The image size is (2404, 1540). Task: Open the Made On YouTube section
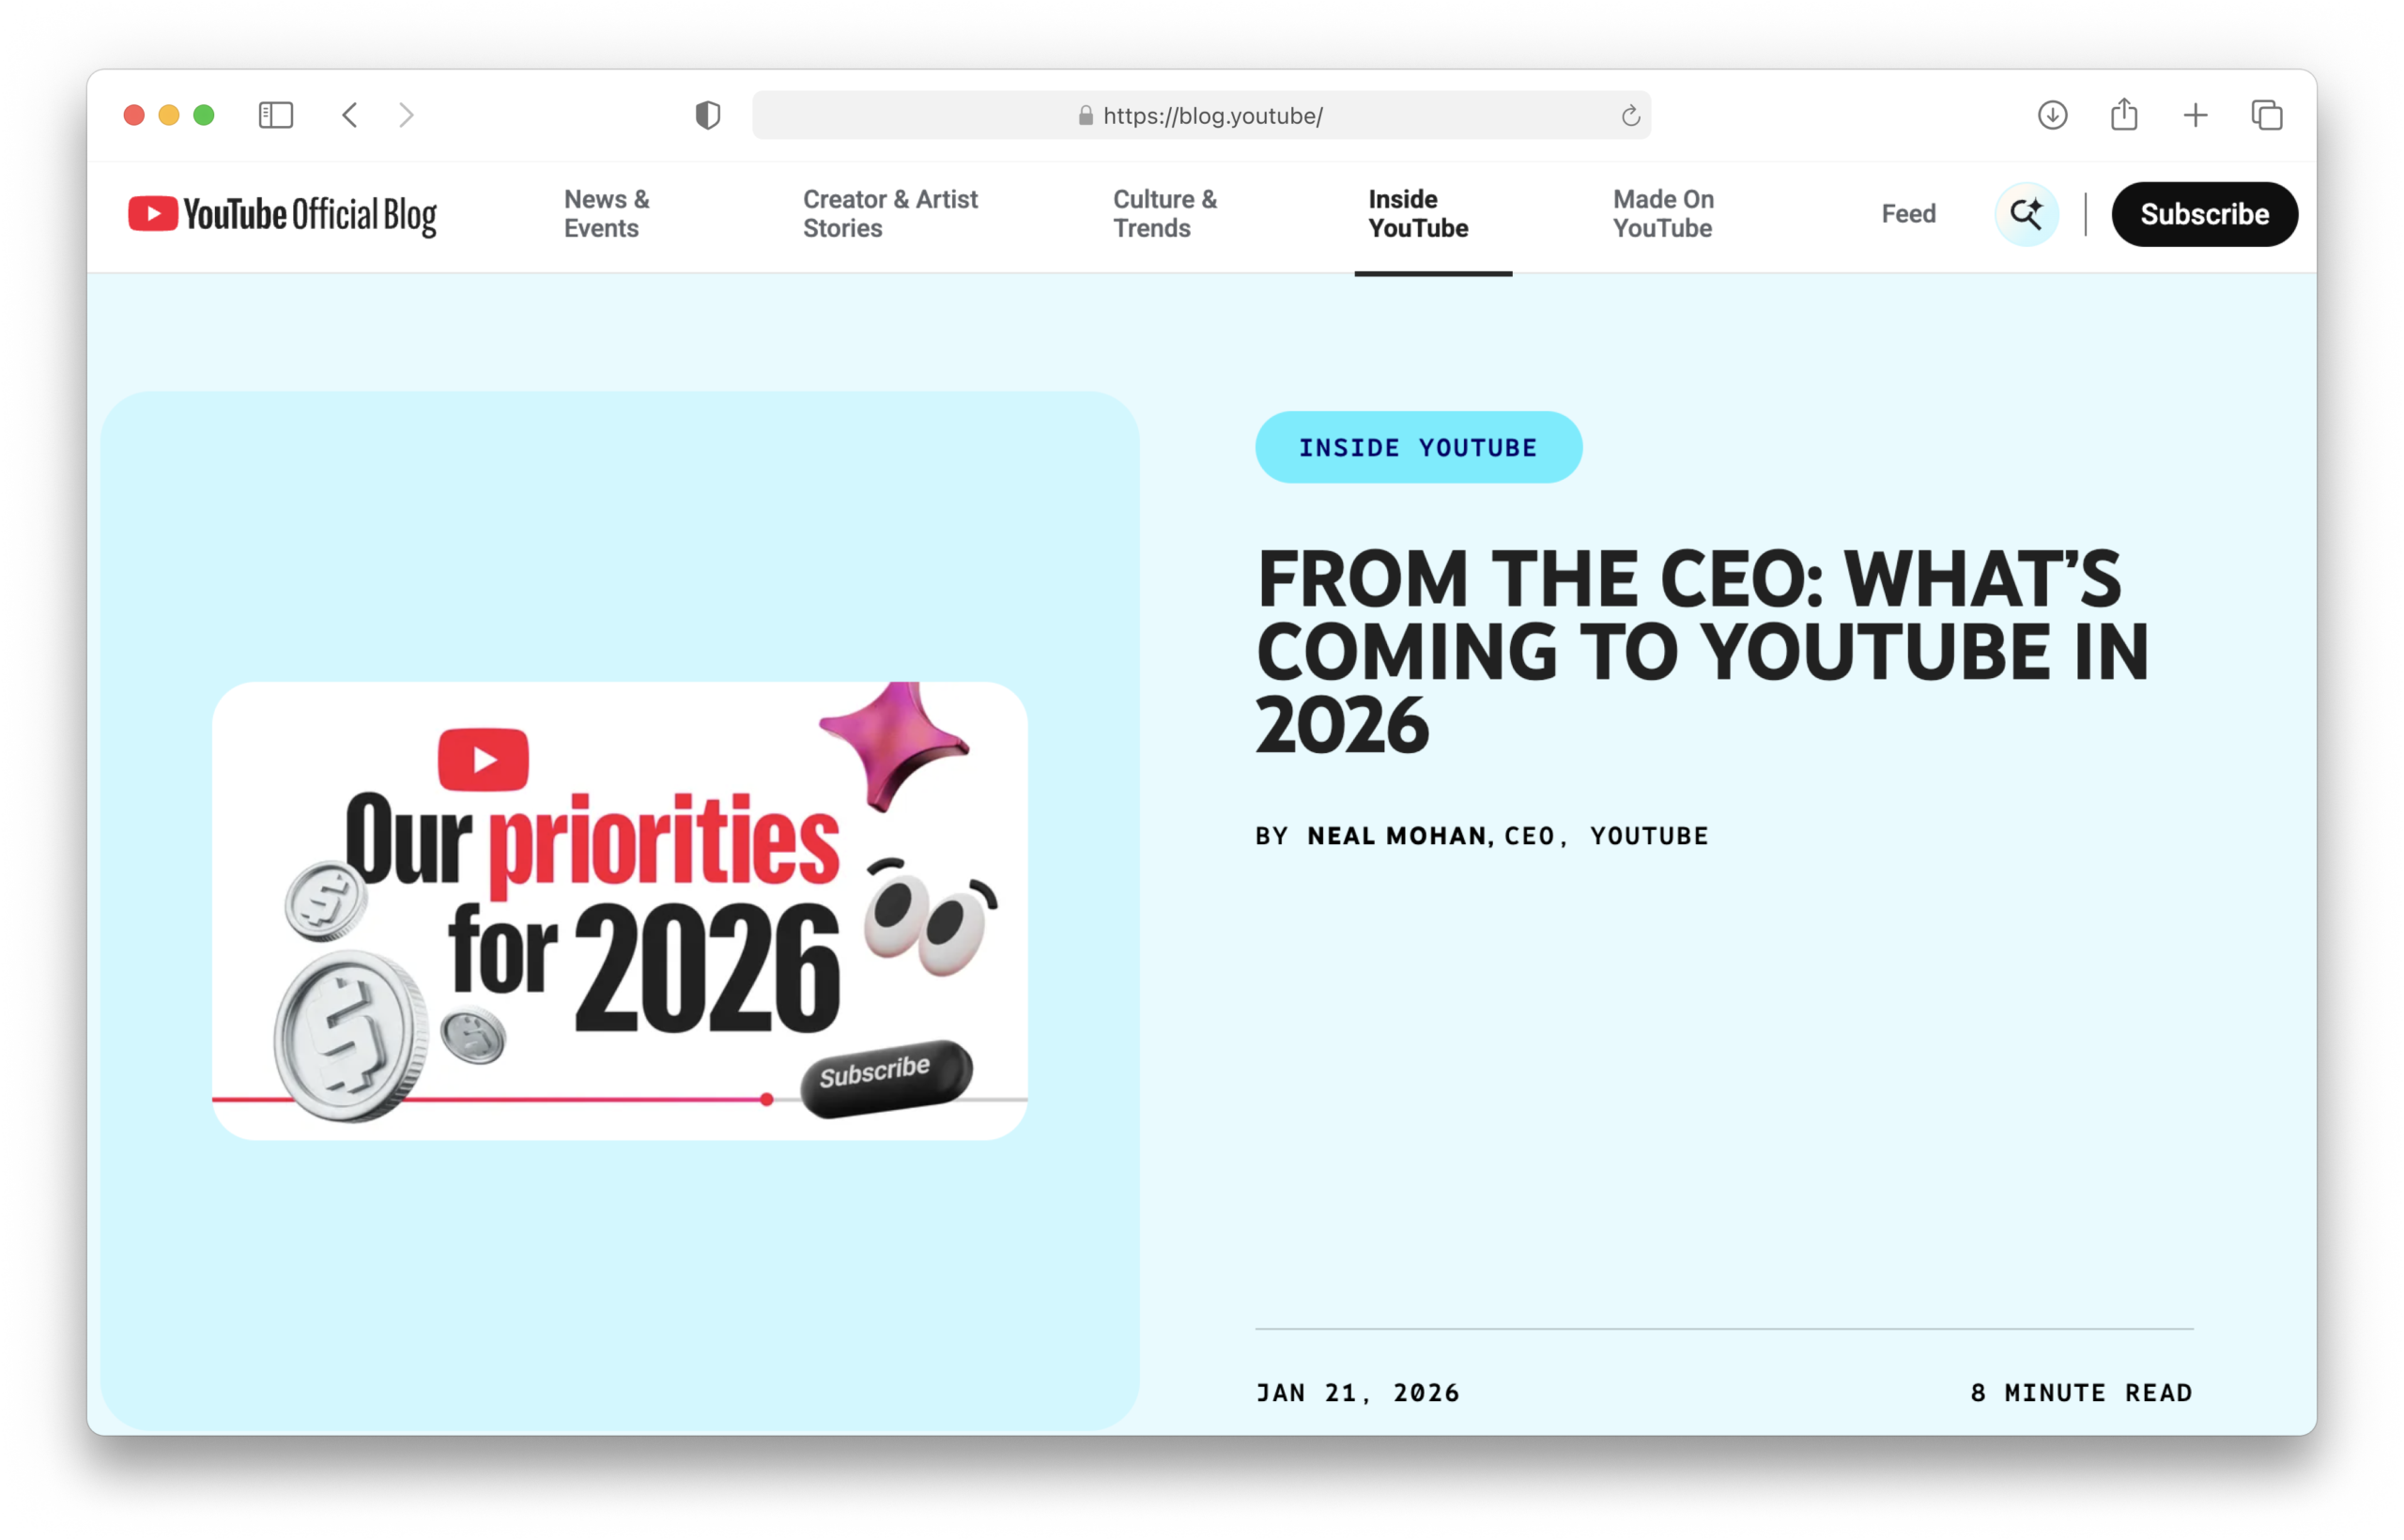tap(1662, 214)
